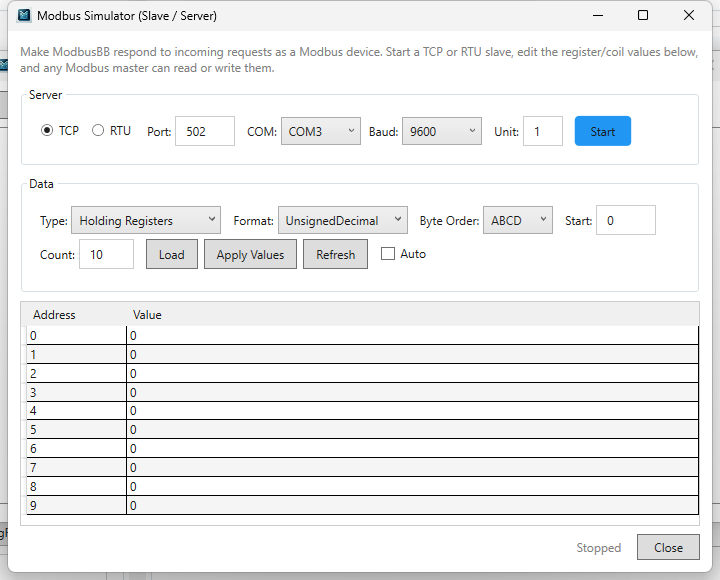This screenshot has width=720, height=580.
Task: Maximize the Modbus Simulator window
Action: (x=643, y=16)
